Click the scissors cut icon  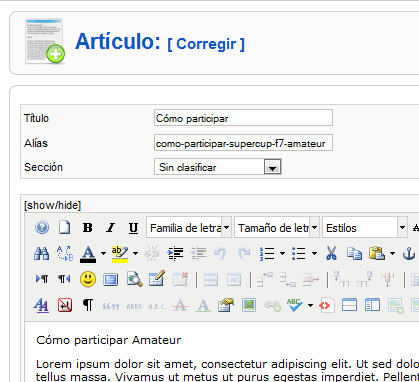click(331, 254)
